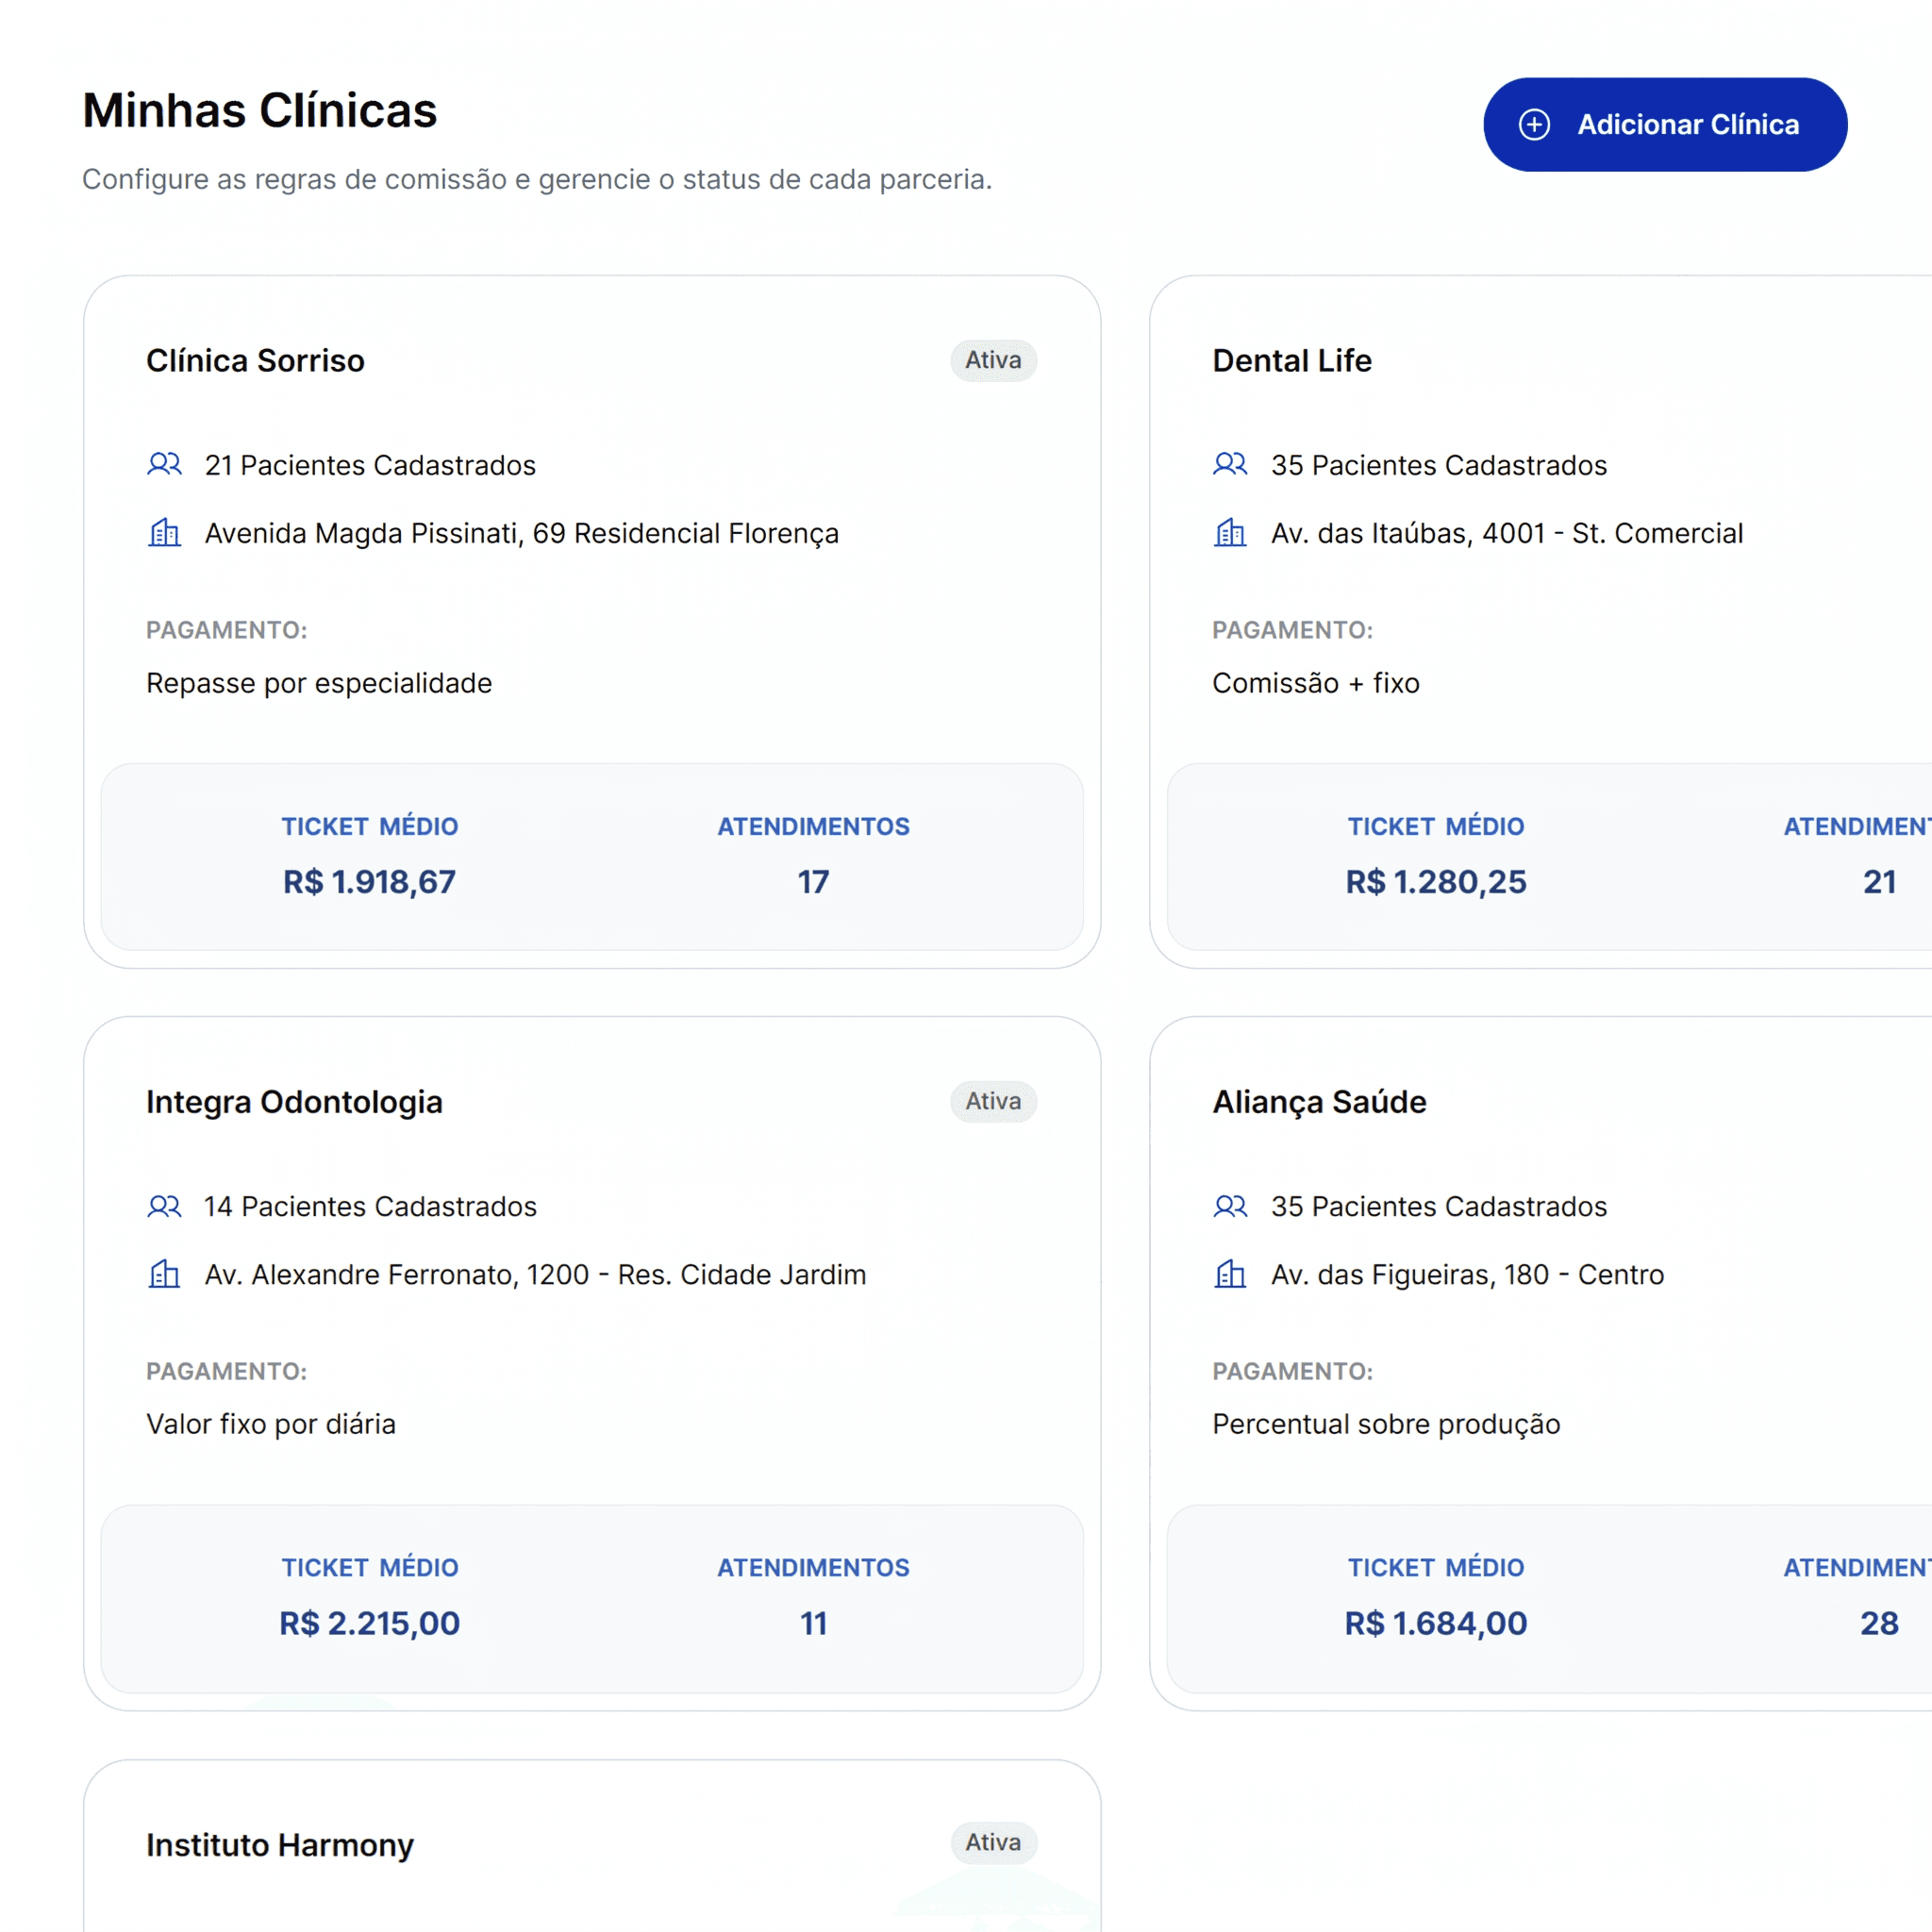Open the Dental Life card title
1932x1932 pixels.
click(x=1292, y=360)
